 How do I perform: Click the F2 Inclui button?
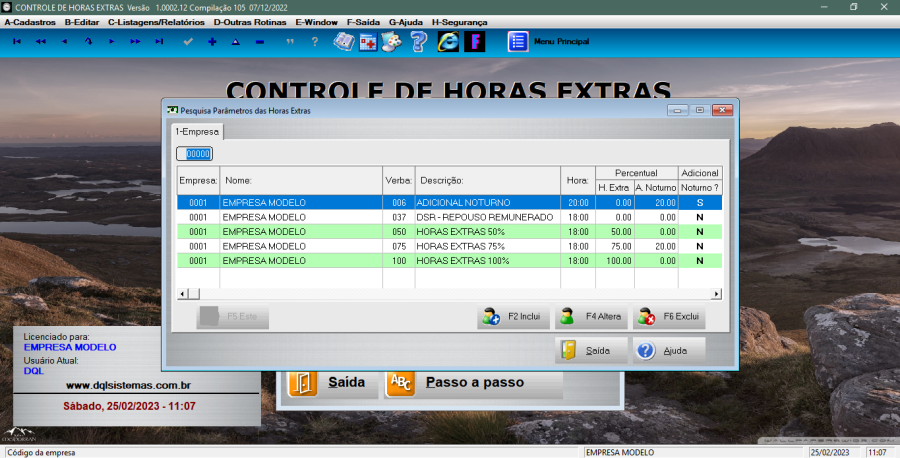pos(514,317)
